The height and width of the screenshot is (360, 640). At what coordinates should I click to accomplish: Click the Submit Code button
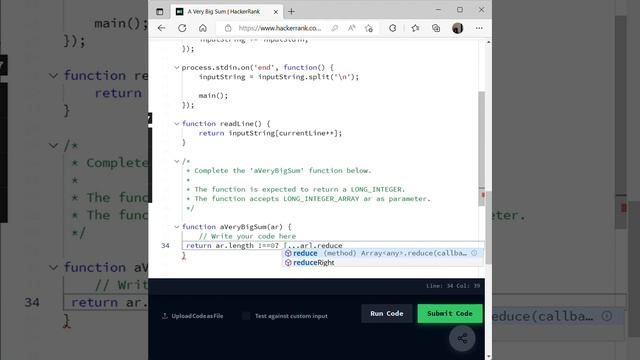pyautogui.click(x=450, y=313)
